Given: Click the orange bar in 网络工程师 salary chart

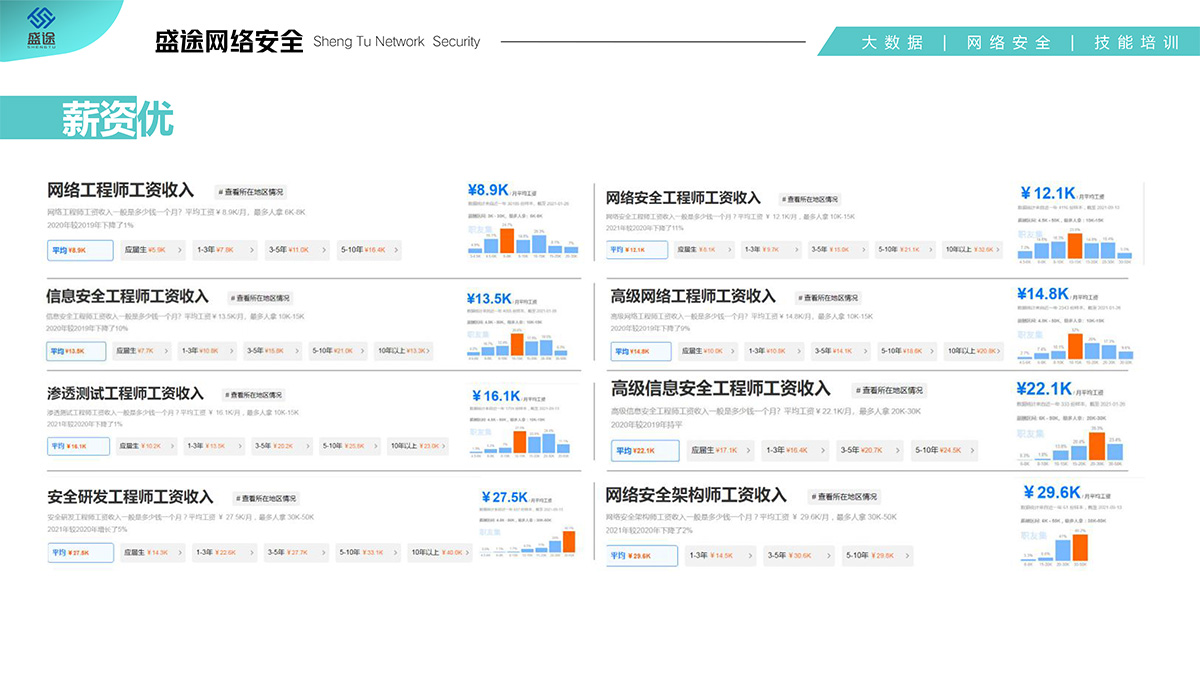Looking at the screenshot, I should pos(506,242).
